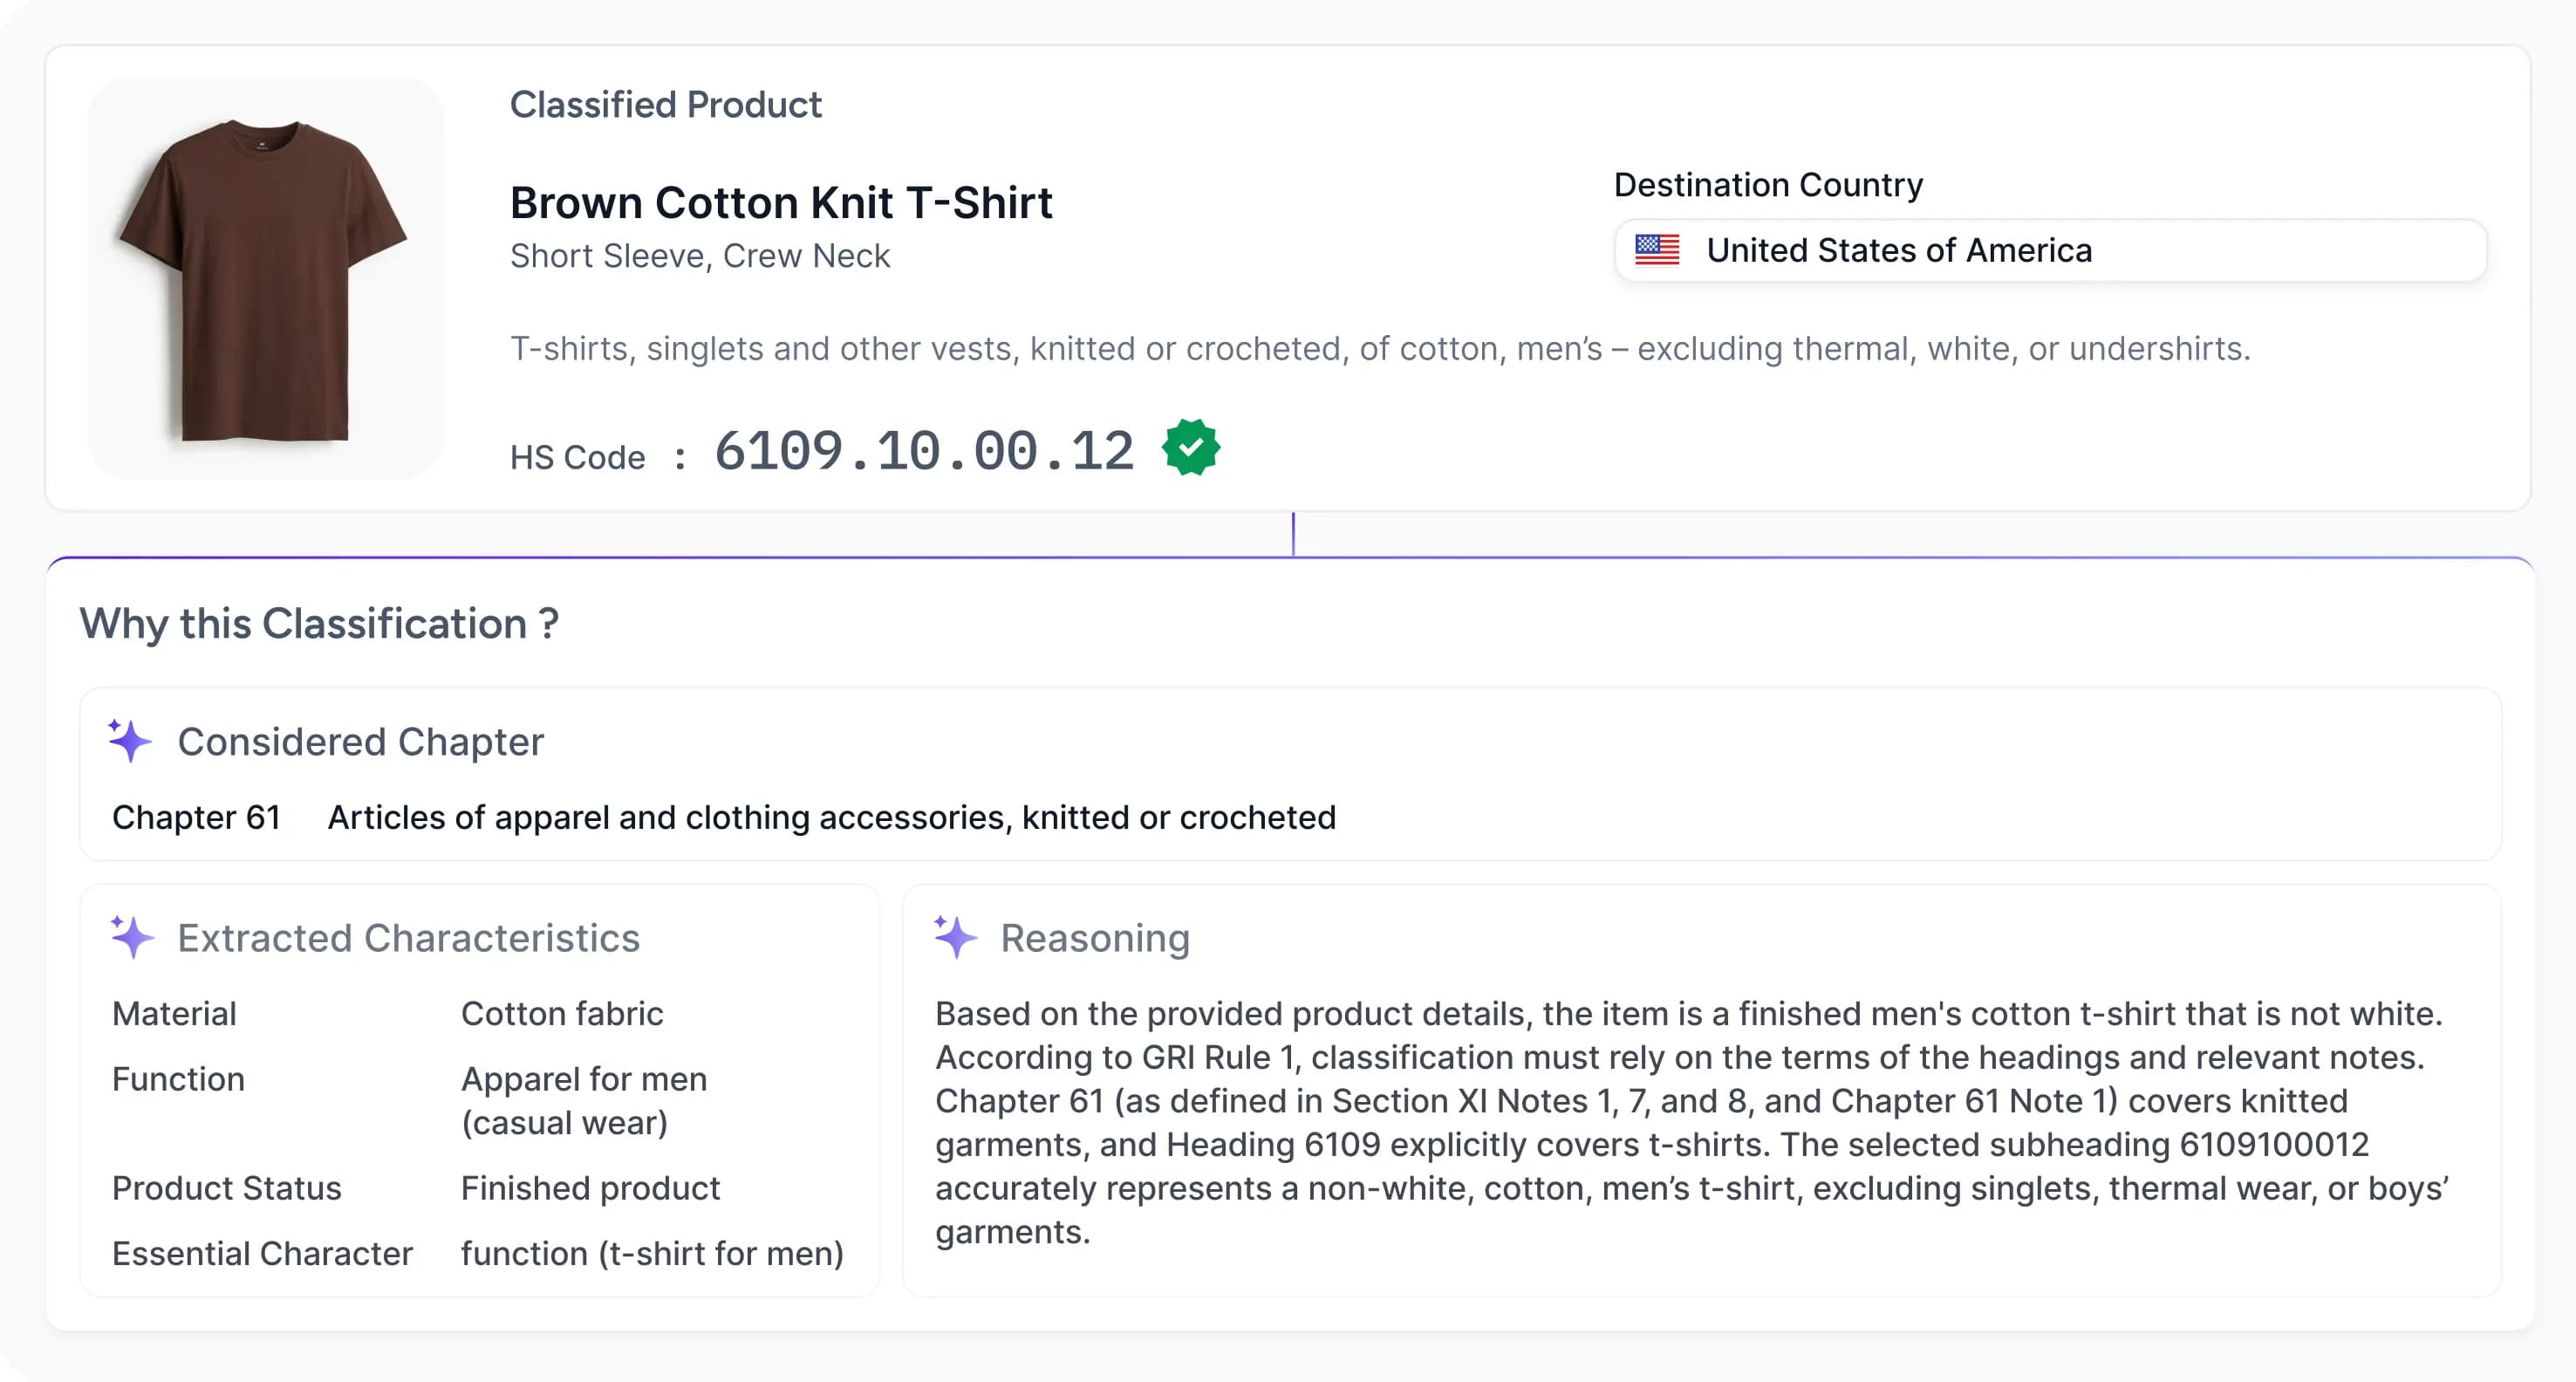Viewport: 2576px width, 1382px height.
Task: Open the Destination Country dropdown
Action: pyautogui.click(x=2050, y=250)
